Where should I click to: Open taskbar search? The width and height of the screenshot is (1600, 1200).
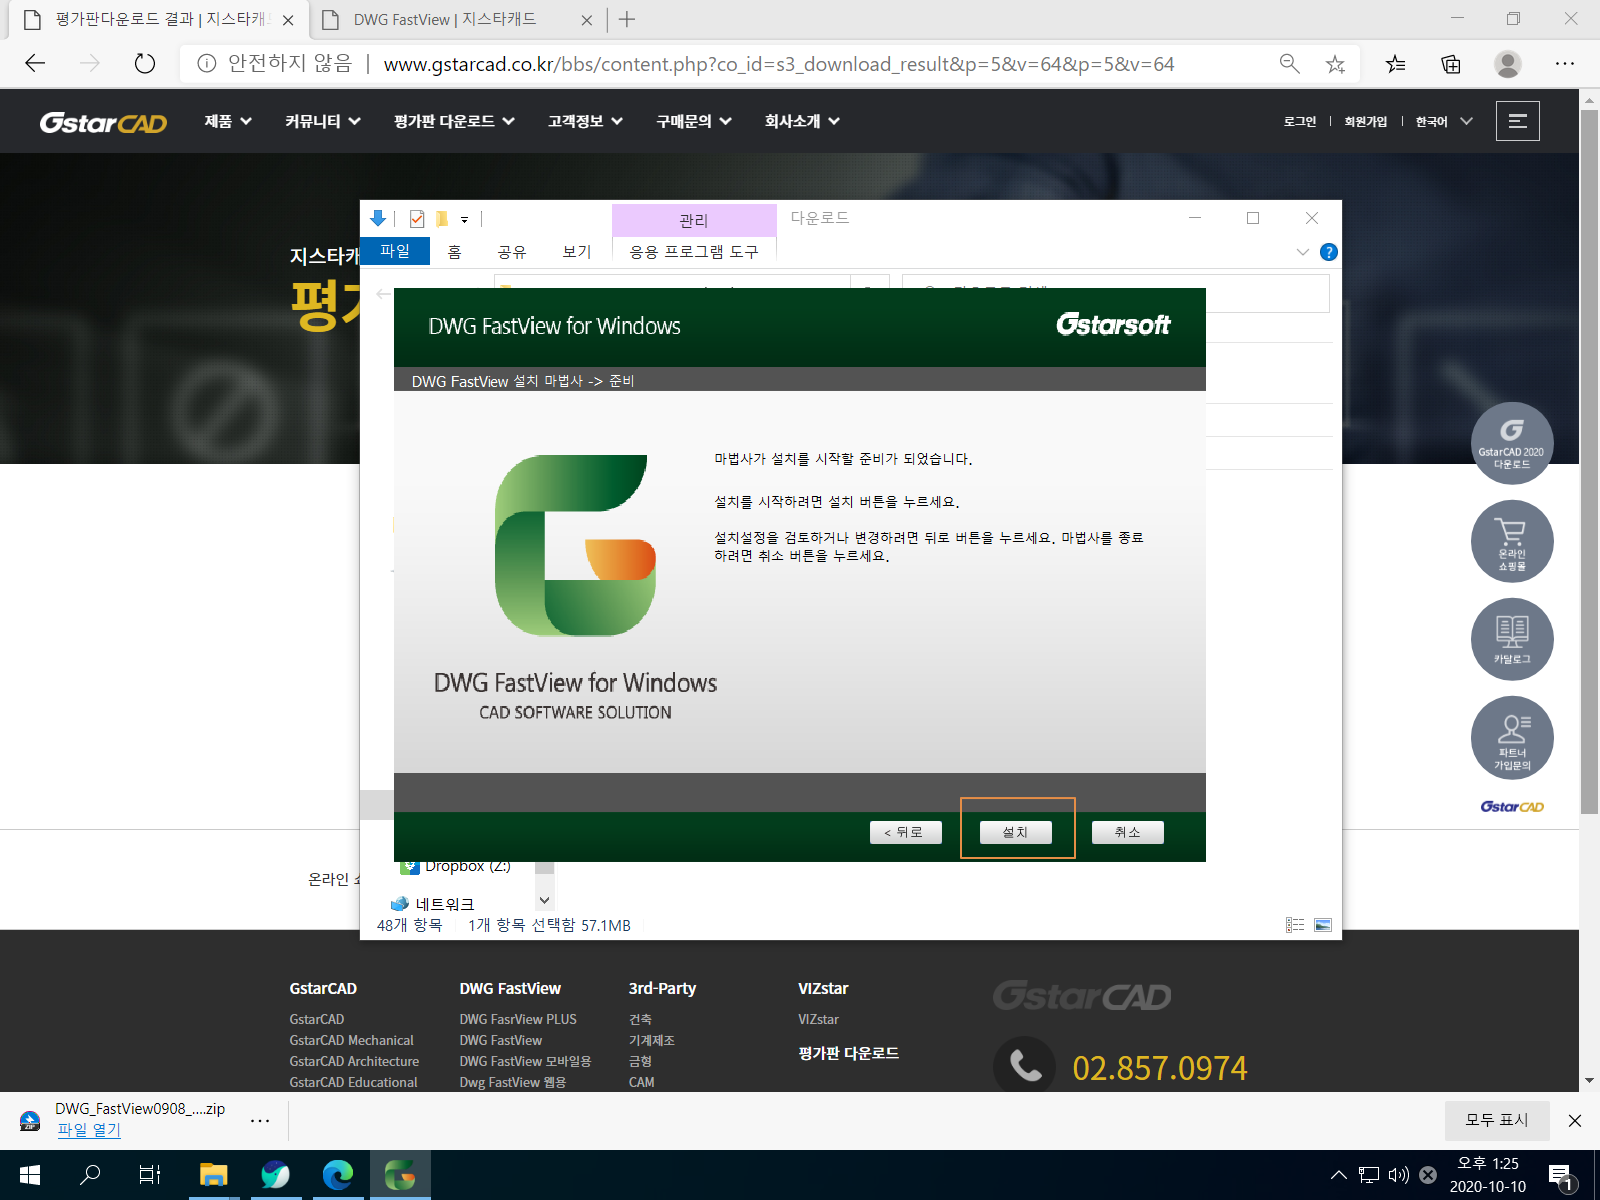click(90, 1175)
